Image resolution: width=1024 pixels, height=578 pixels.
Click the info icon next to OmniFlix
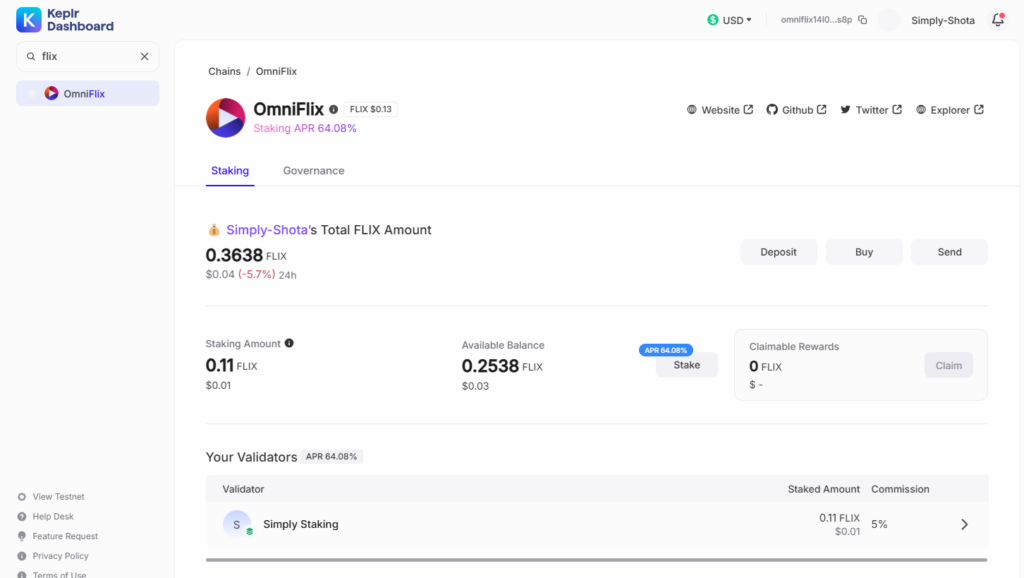click(x=334, y=109)
